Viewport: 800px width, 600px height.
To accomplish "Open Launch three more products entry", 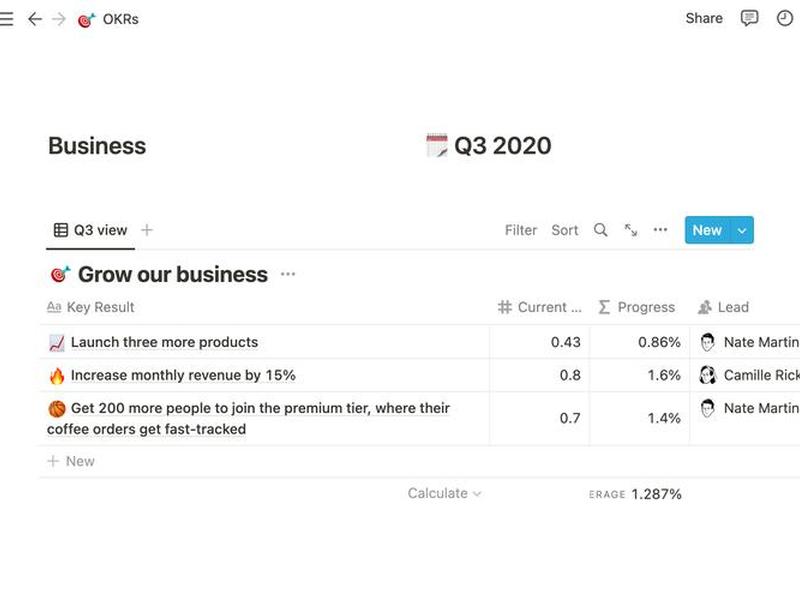I will click(x=164, y=342).
